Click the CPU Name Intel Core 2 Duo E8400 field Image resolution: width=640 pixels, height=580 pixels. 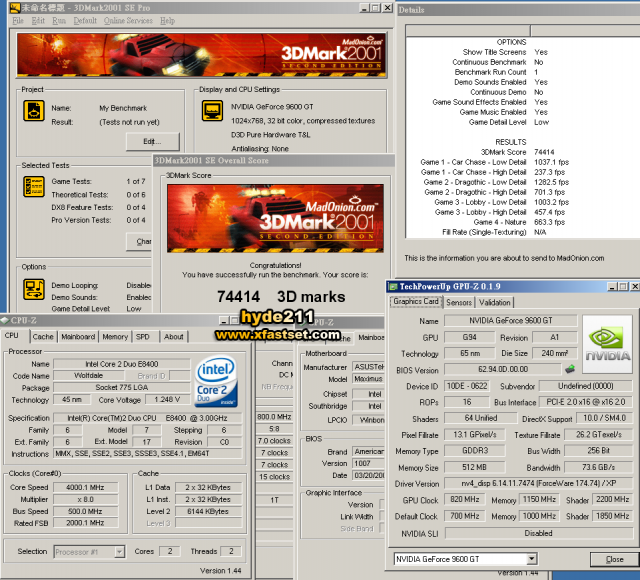[122, 364]
